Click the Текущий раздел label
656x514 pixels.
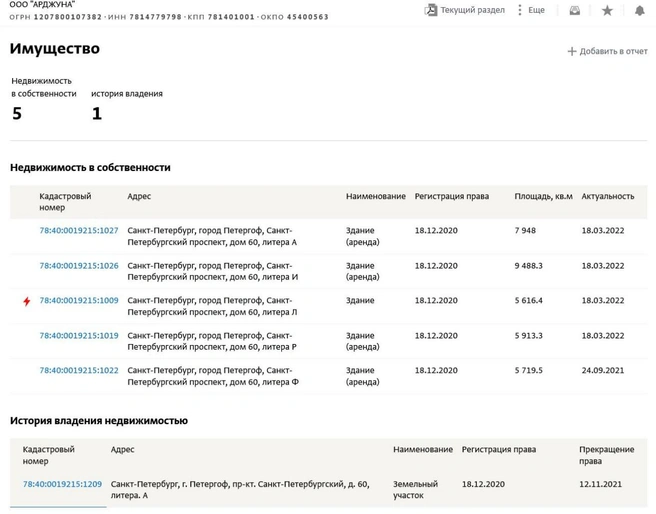coord(472,10)
